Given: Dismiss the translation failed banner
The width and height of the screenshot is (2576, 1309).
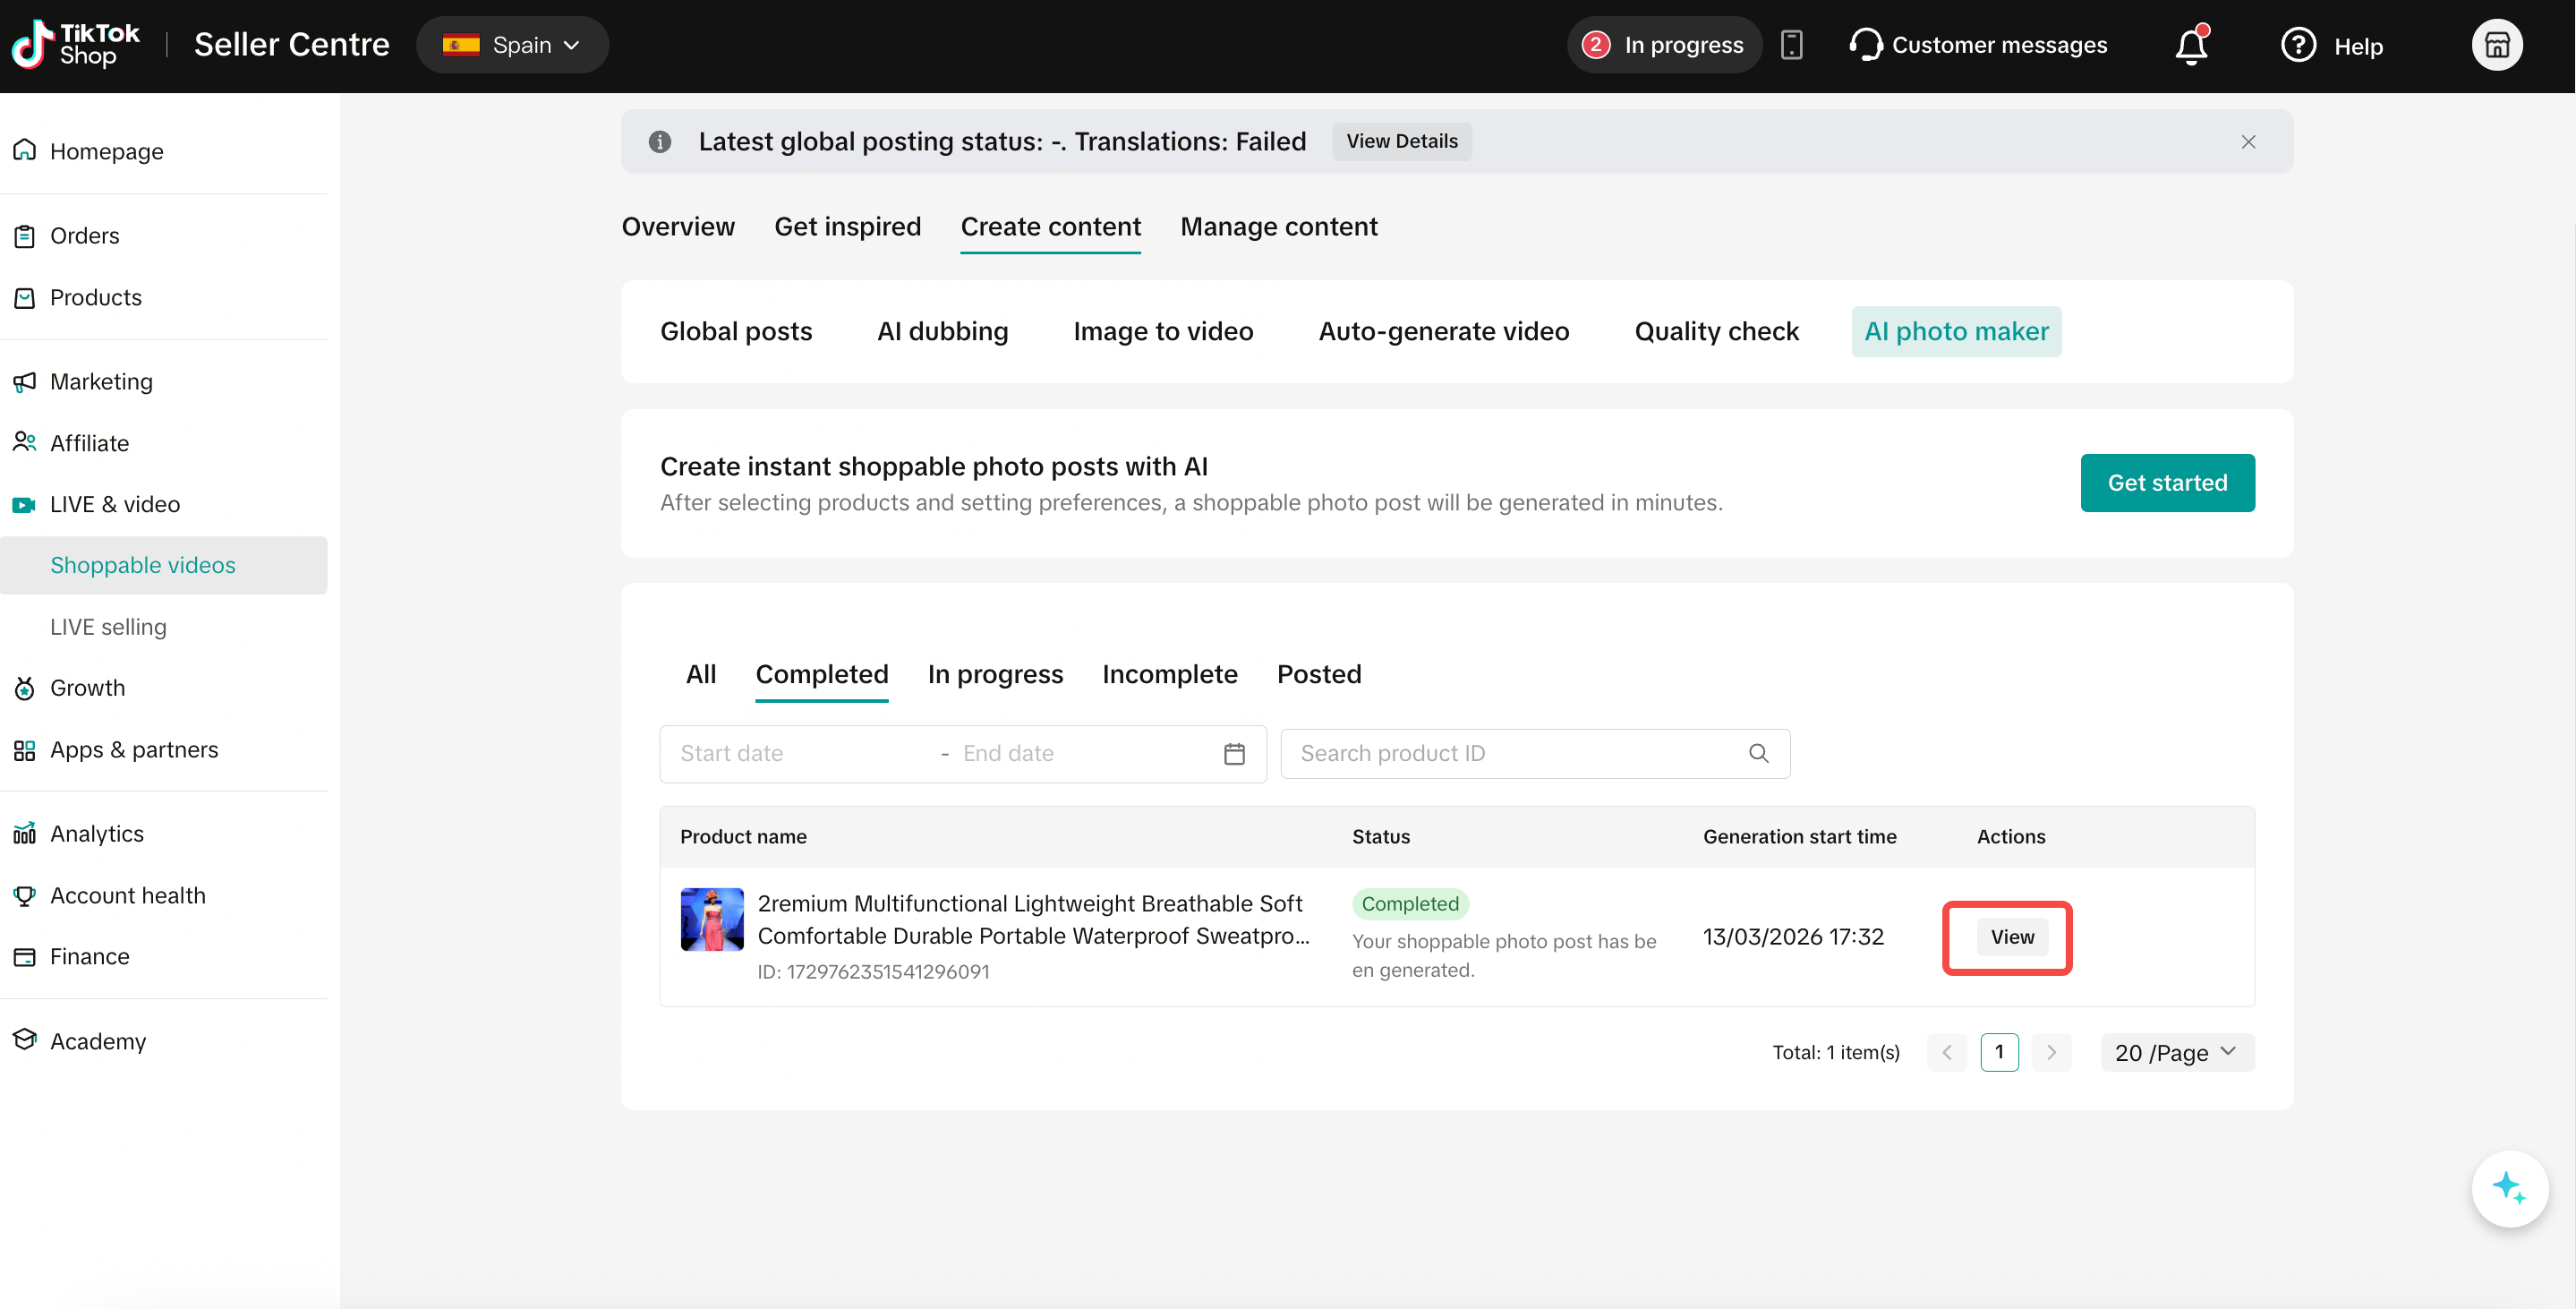Looking at the screenshot, I should [2248, 142].
